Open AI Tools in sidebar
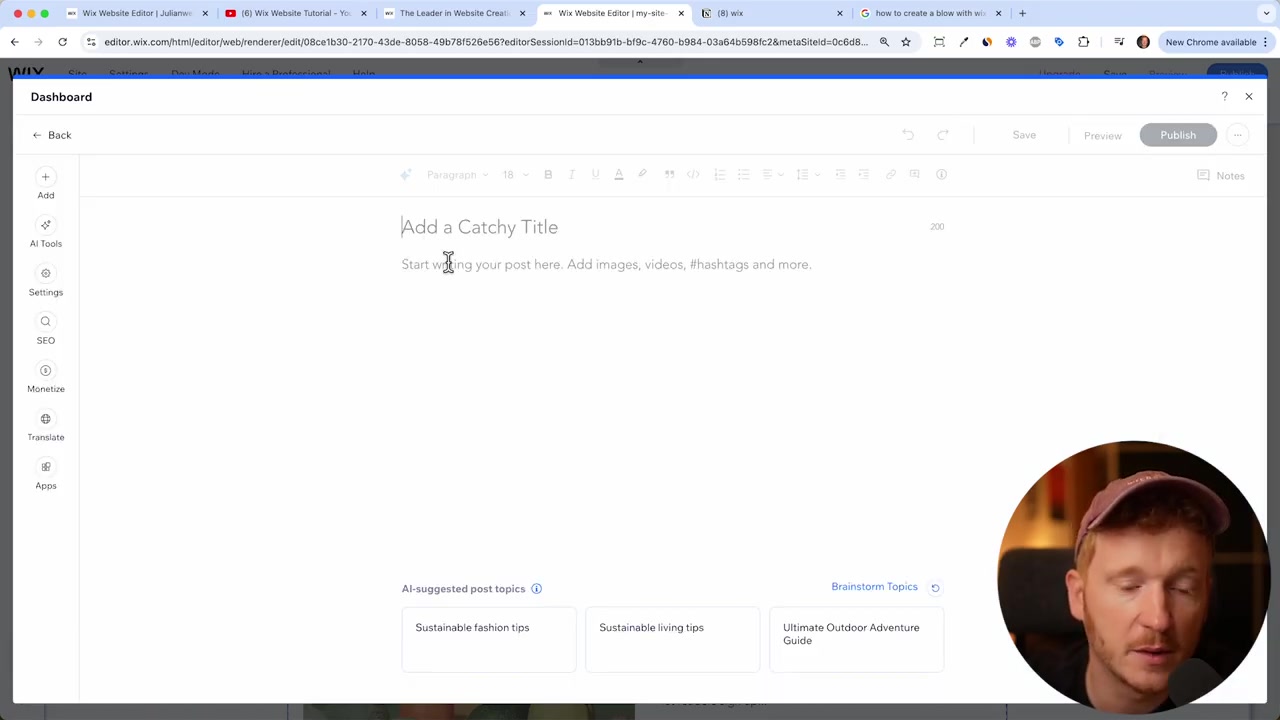Viewport: 1280px width, 720px height. click(45, 233)
